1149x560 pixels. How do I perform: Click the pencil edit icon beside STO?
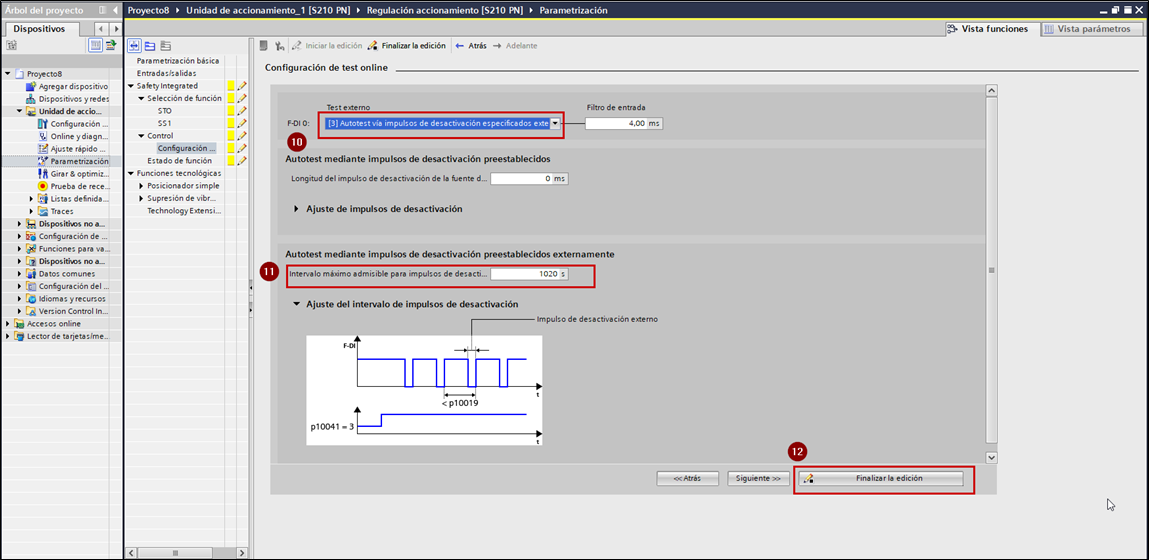click(x=241, y=111)
